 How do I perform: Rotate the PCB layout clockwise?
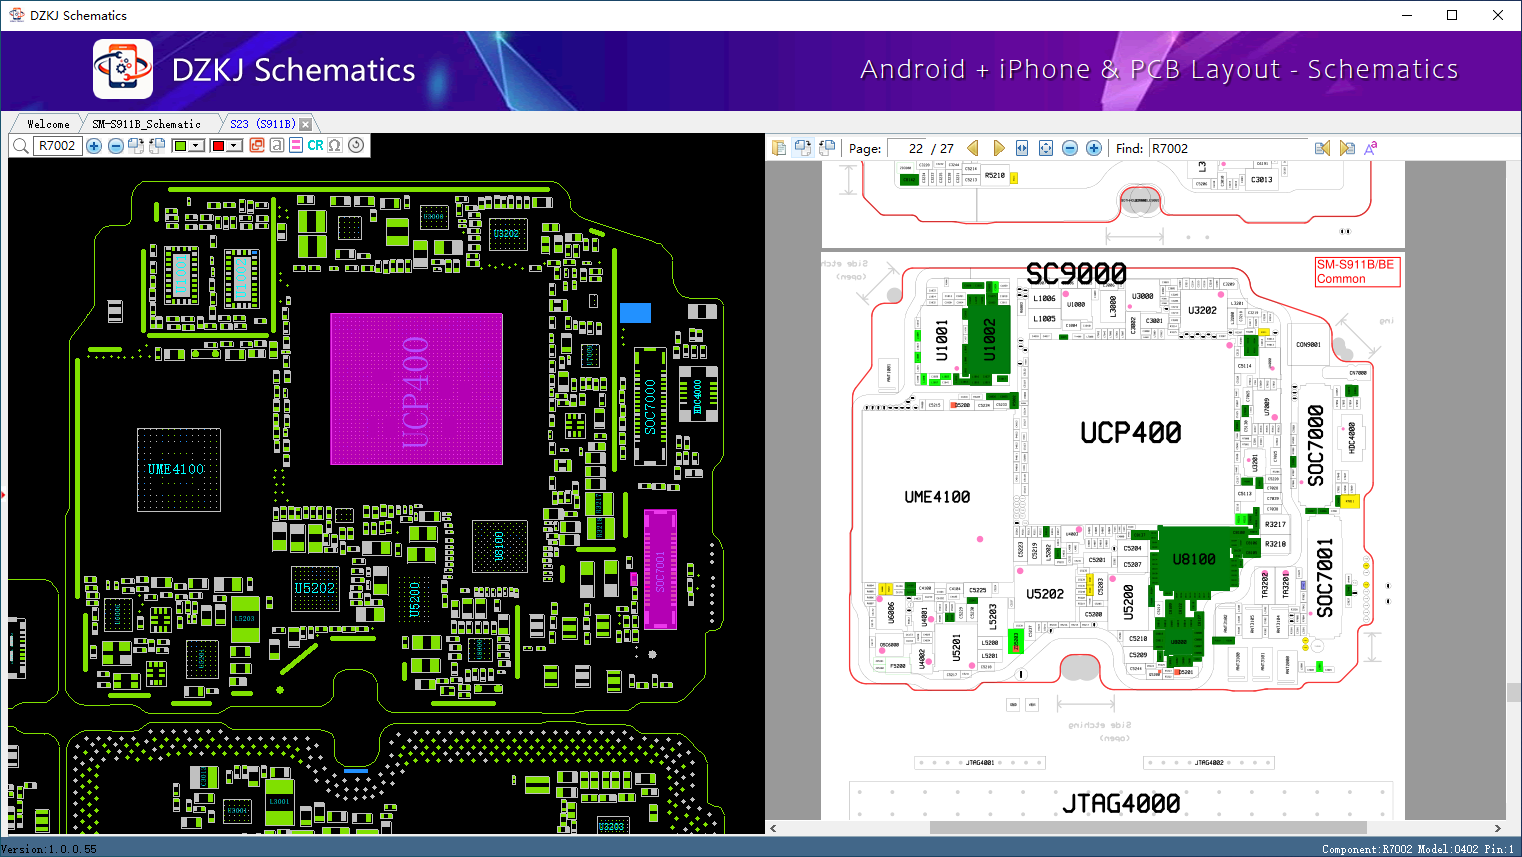(x=136, y=146)
